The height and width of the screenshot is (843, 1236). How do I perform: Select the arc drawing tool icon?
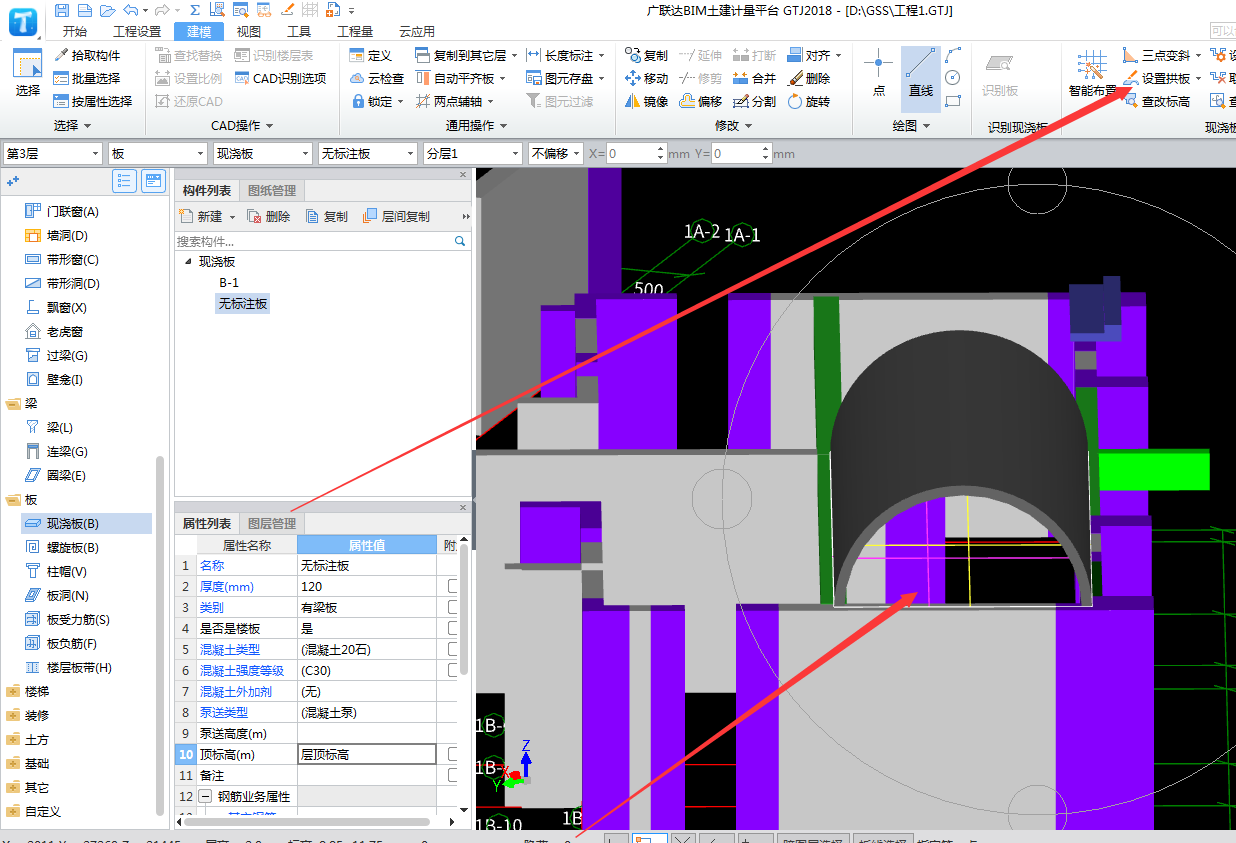(x=953, y=55)
